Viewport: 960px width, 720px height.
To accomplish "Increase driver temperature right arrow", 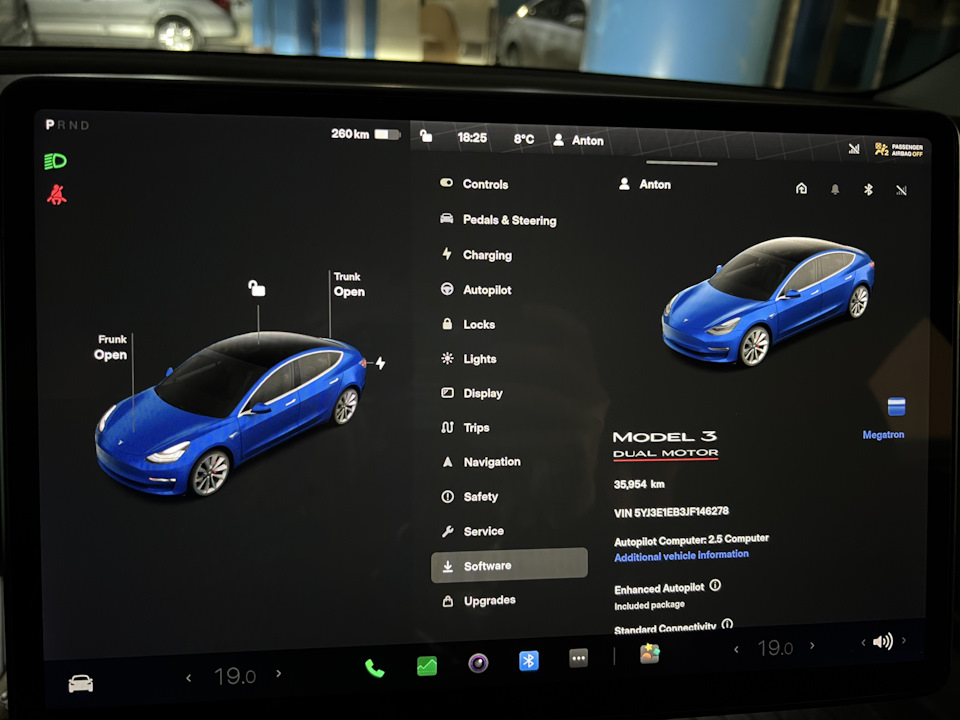I will click(x=279, y=673).
